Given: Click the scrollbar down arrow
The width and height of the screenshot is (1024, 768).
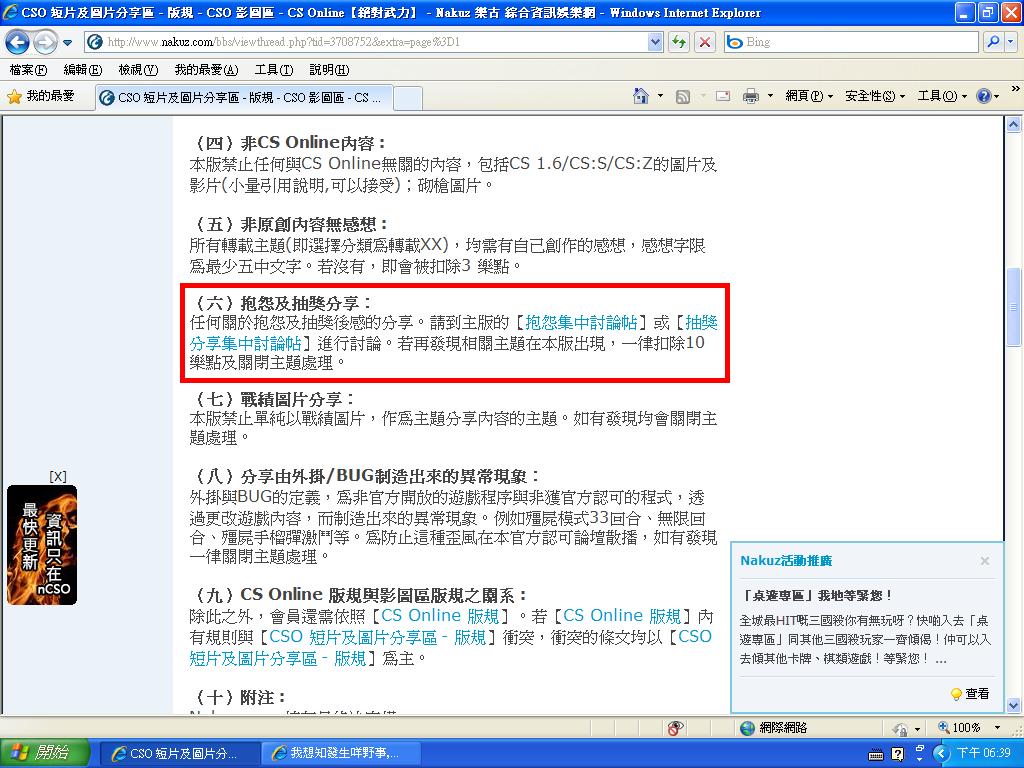Looking at the screenshot, I should point(1014,705).
